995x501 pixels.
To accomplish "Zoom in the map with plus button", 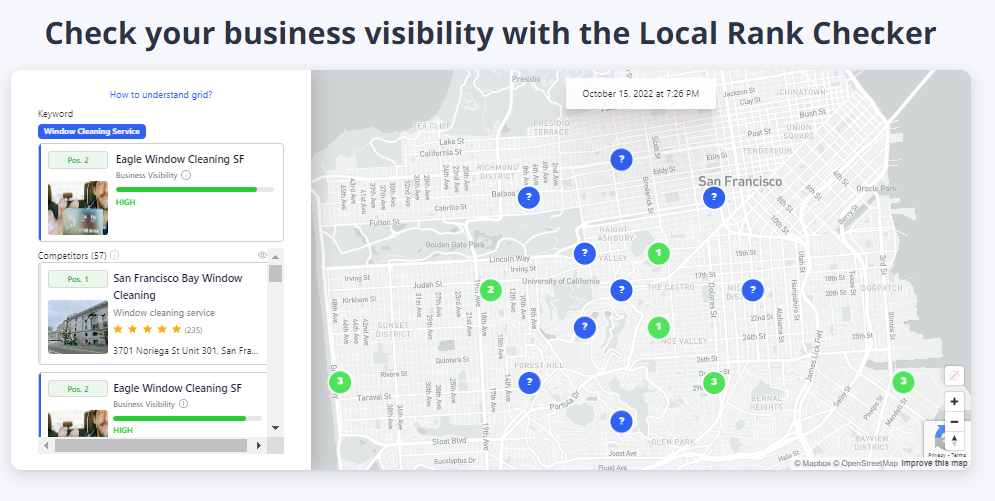I will [x=954, y=401].
